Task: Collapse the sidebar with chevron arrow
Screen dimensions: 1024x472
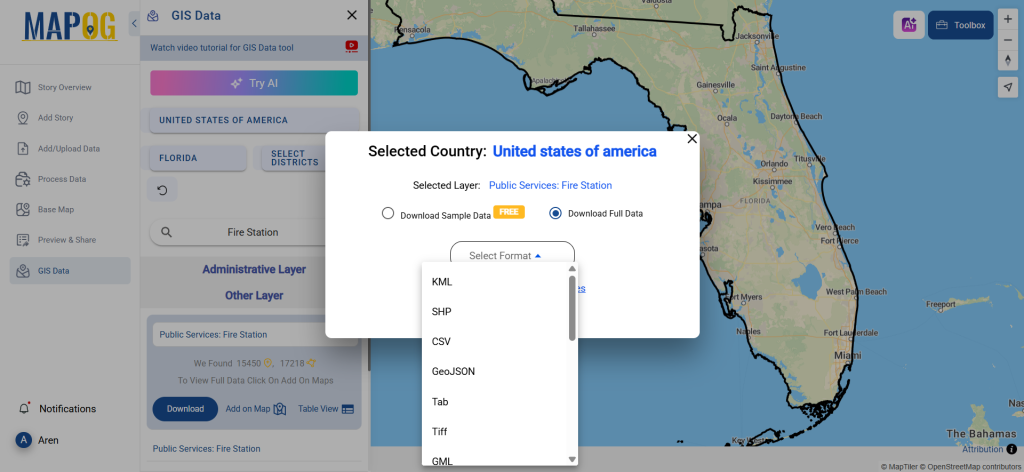Action: pos(134,24)
